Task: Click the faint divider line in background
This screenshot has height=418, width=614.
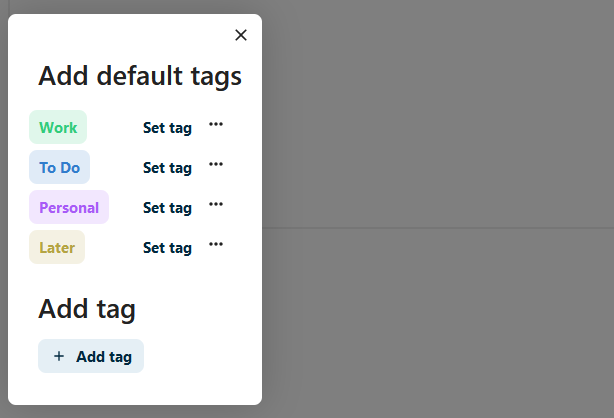Action: [440, 228]
